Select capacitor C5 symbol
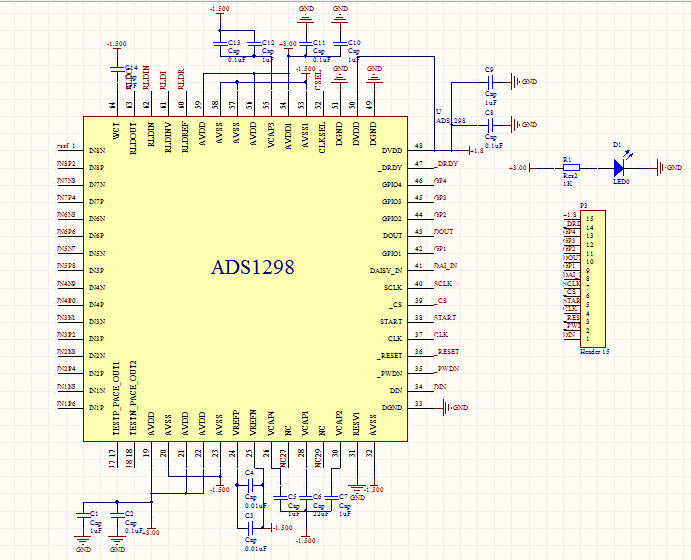This screenshot has height=560, width=691. 280,497
